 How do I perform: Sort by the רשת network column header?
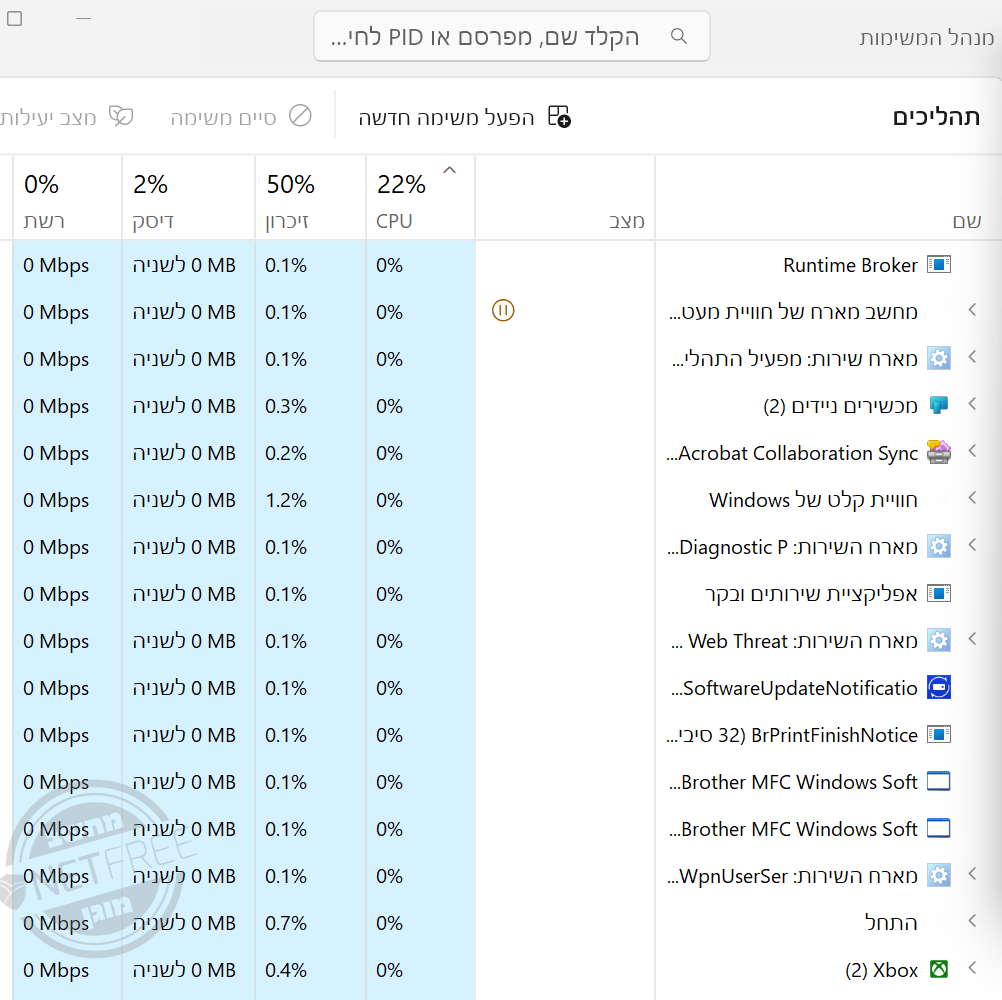coord(67,198)
